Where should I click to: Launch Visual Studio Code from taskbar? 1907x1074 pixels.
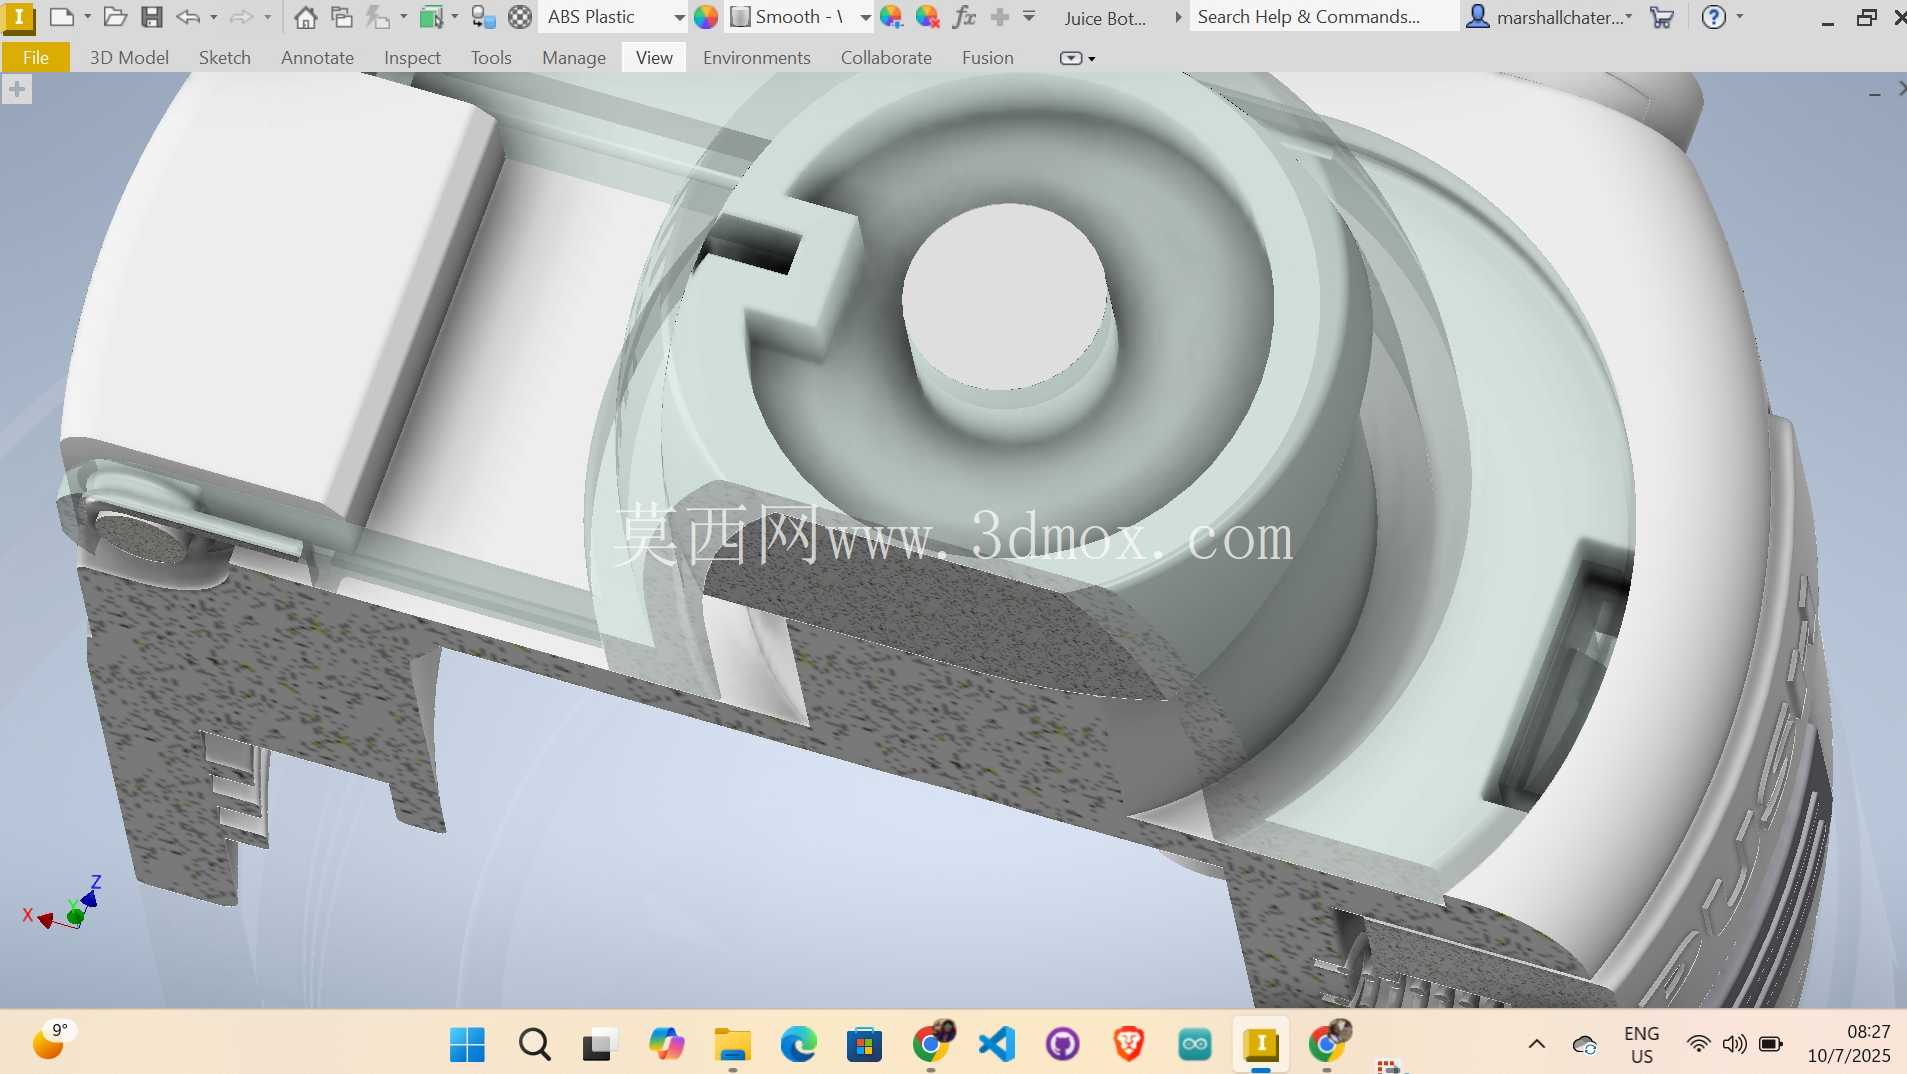click(997, 1044)
